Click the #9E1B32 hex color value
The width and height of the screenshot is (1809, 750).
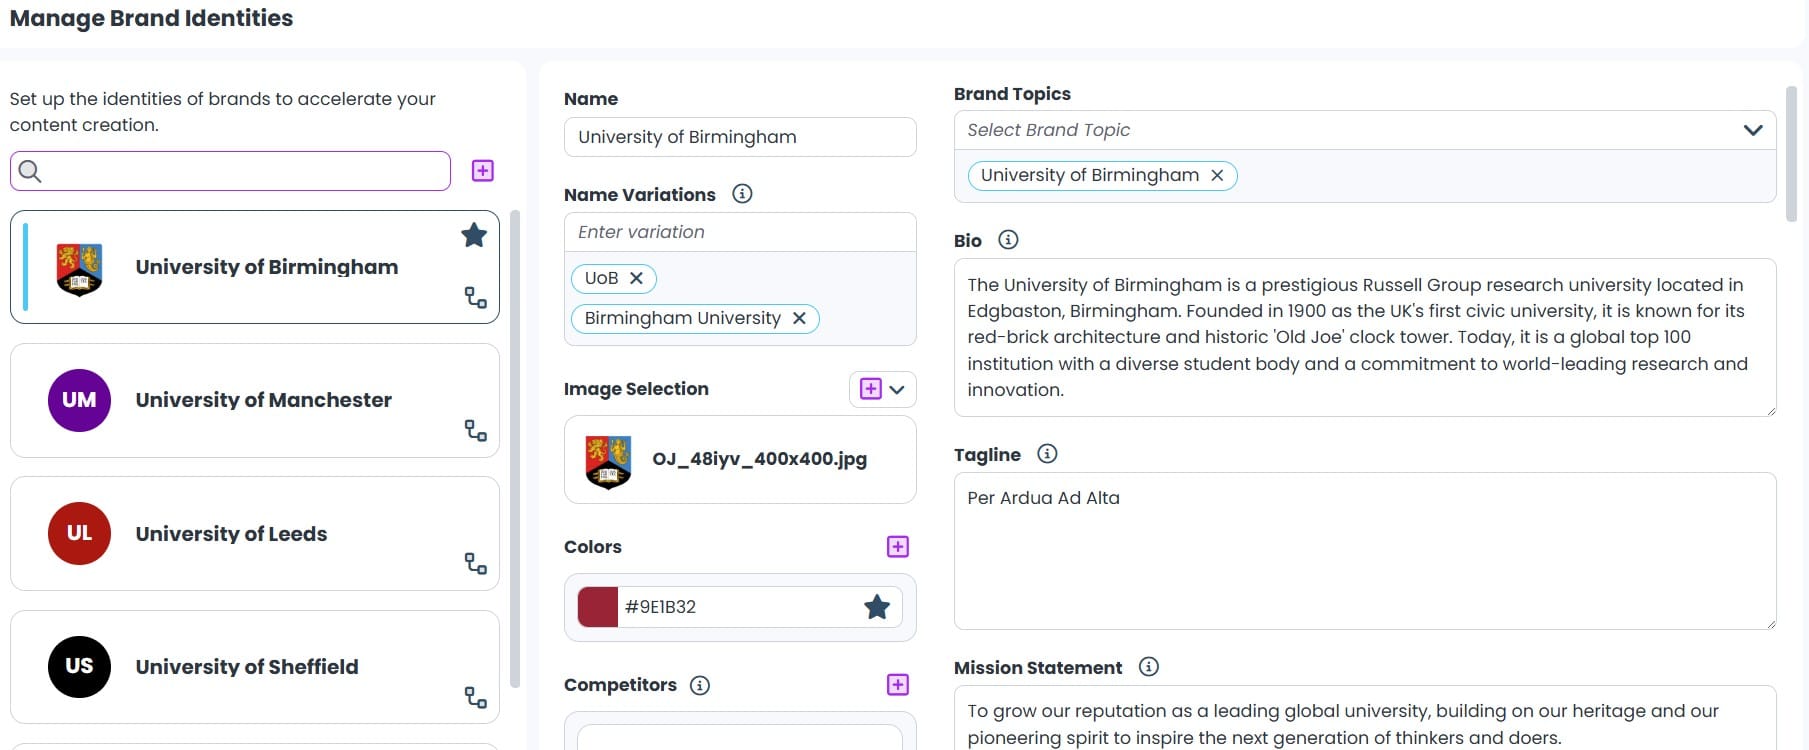click(x=660, y=607)
